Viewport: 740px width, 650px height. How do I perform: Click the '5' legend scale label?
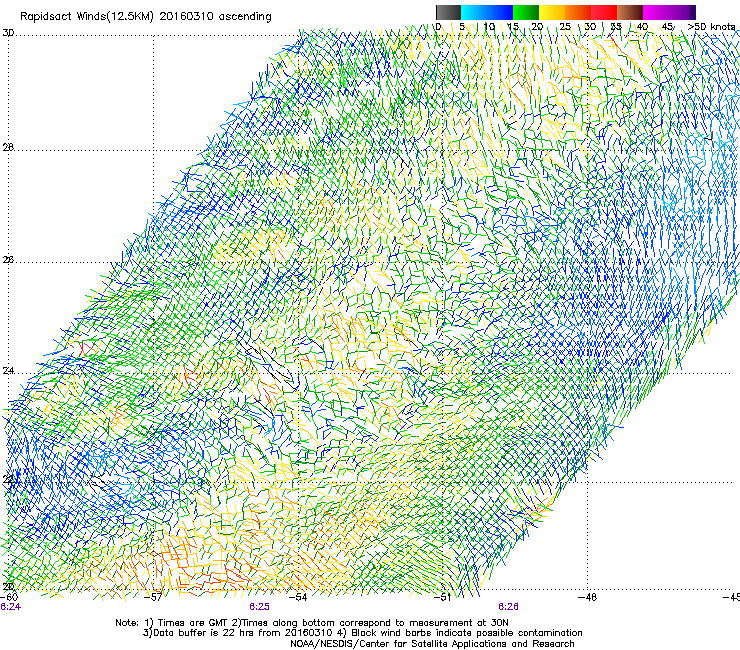point(462,27)
